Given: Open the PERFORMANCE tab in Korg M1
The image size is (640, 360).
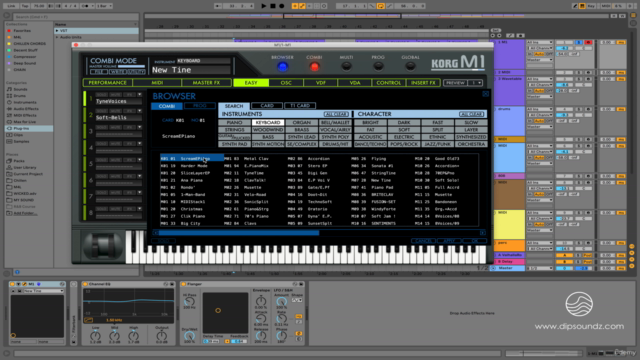Looking at the screenshot, I should (x=108, y=82).
